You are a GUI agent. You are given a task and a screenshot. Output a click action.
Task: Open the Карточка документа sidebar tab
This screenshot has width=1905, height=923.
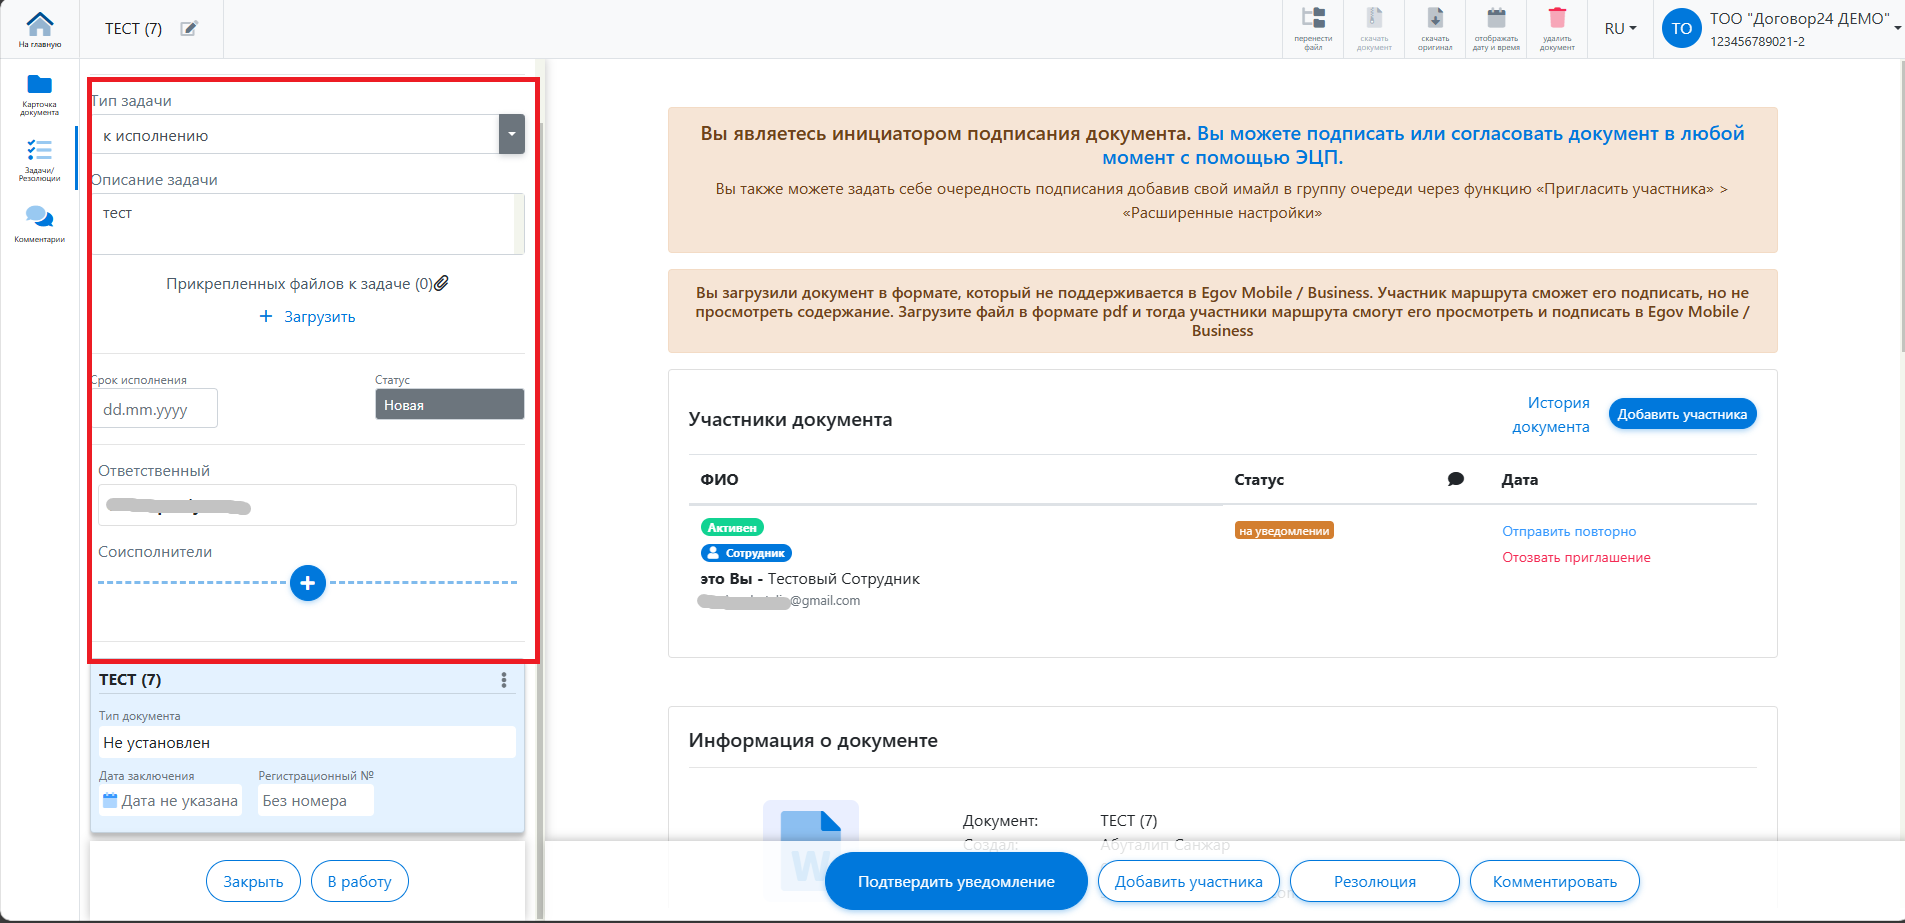click(39, 94)
